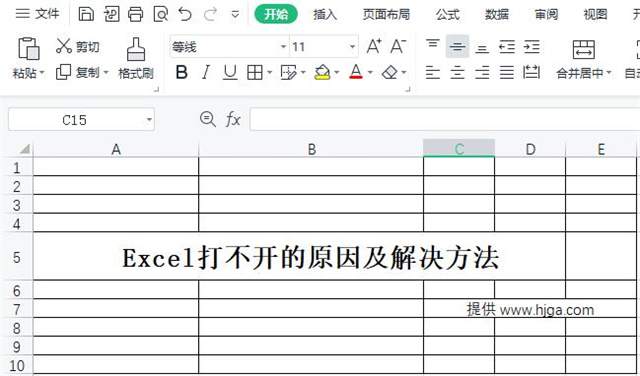Screen dimensions: 640x376
Task: Align text left
Action: click(x=433, y=73)
